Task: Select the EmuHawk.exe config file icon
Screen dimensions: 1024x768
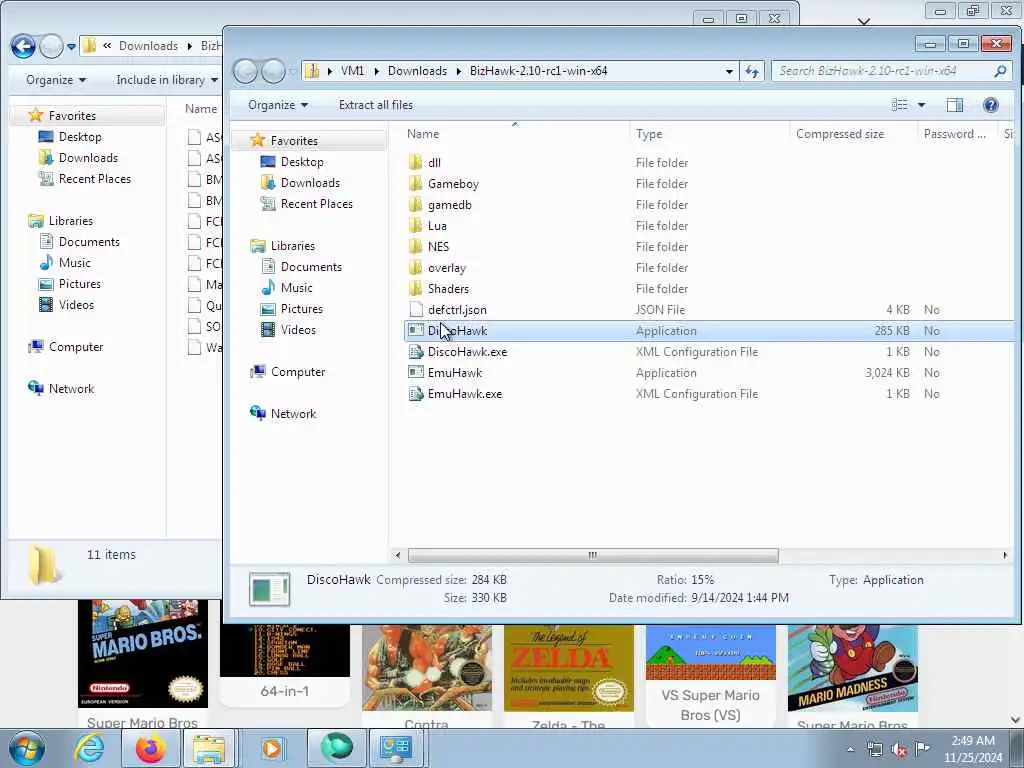Action: [415, 394]
